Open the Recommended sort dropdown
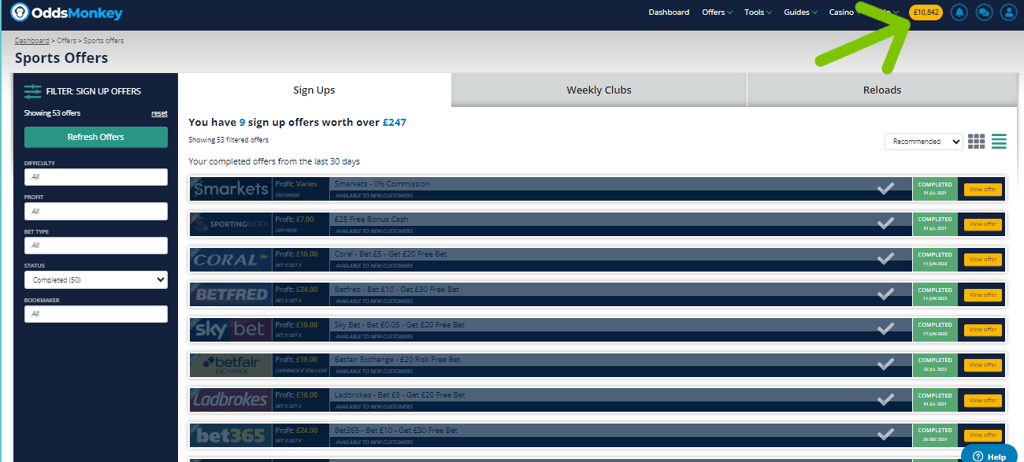The height and width of the screenshot is (462, 1024). pos(923,142)
